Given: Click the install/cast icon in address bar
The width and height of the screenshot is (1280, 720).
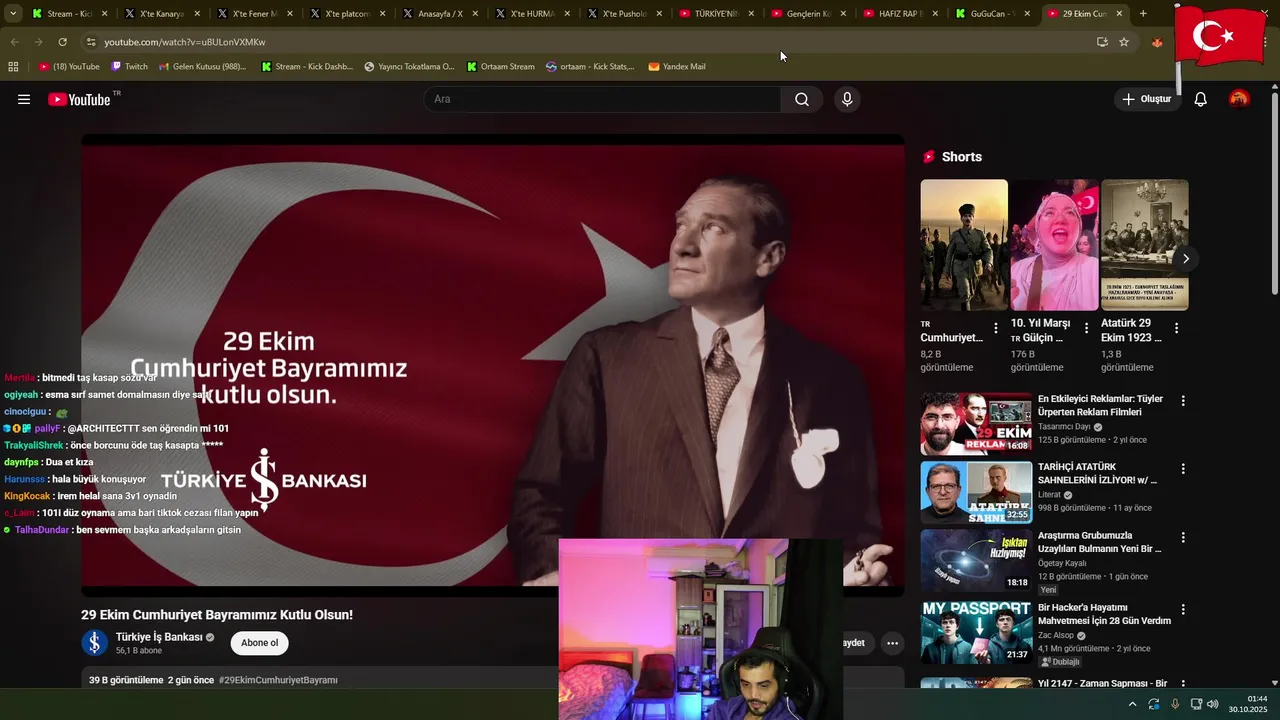Looking at the screenshot, I should [x=1102, y=42].
